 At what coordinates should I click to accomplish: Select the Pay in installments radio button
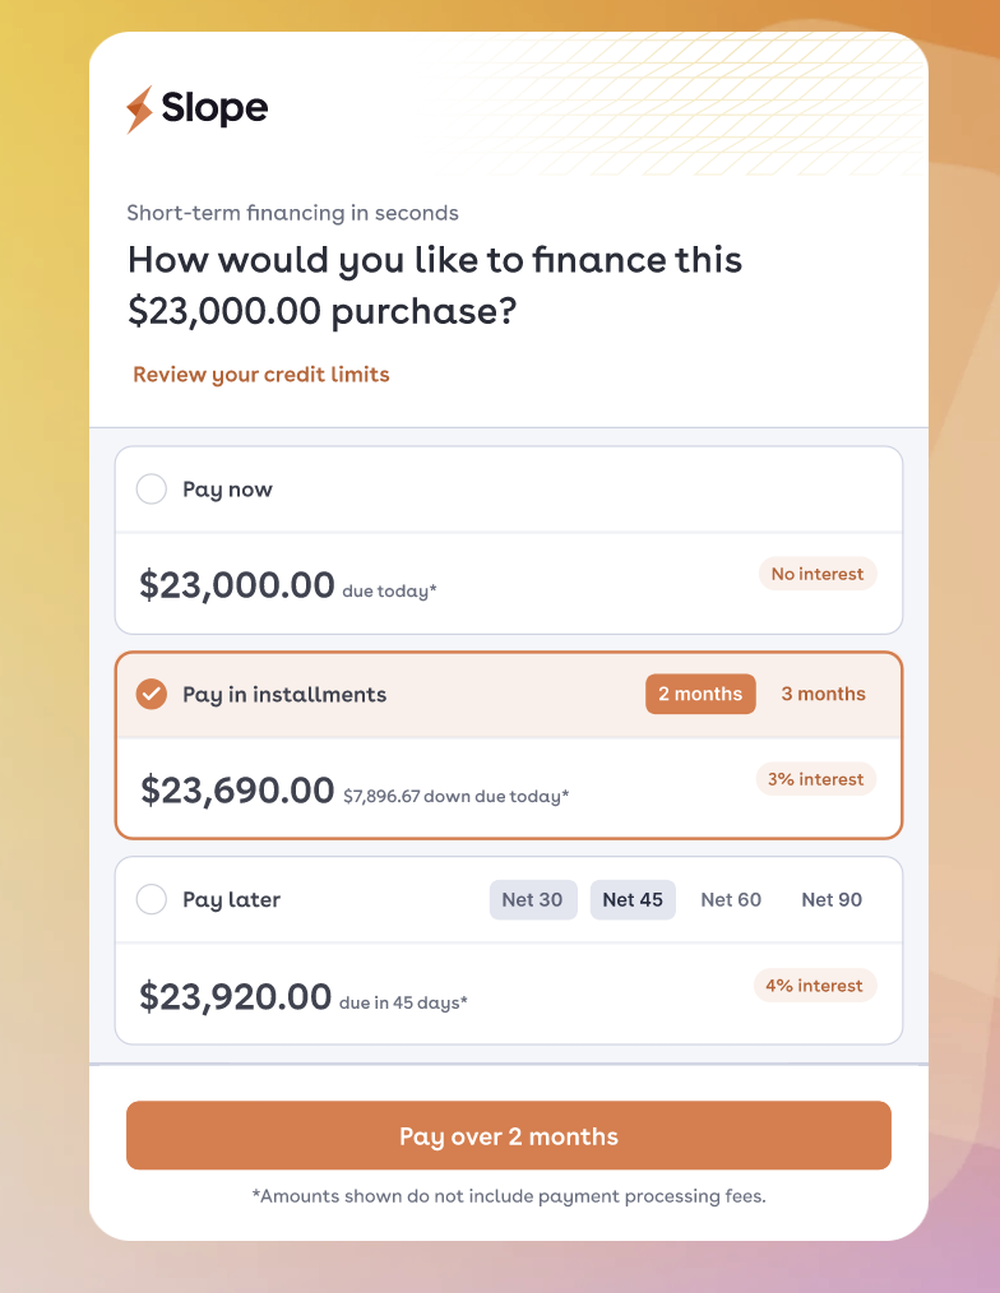[152, 694]
